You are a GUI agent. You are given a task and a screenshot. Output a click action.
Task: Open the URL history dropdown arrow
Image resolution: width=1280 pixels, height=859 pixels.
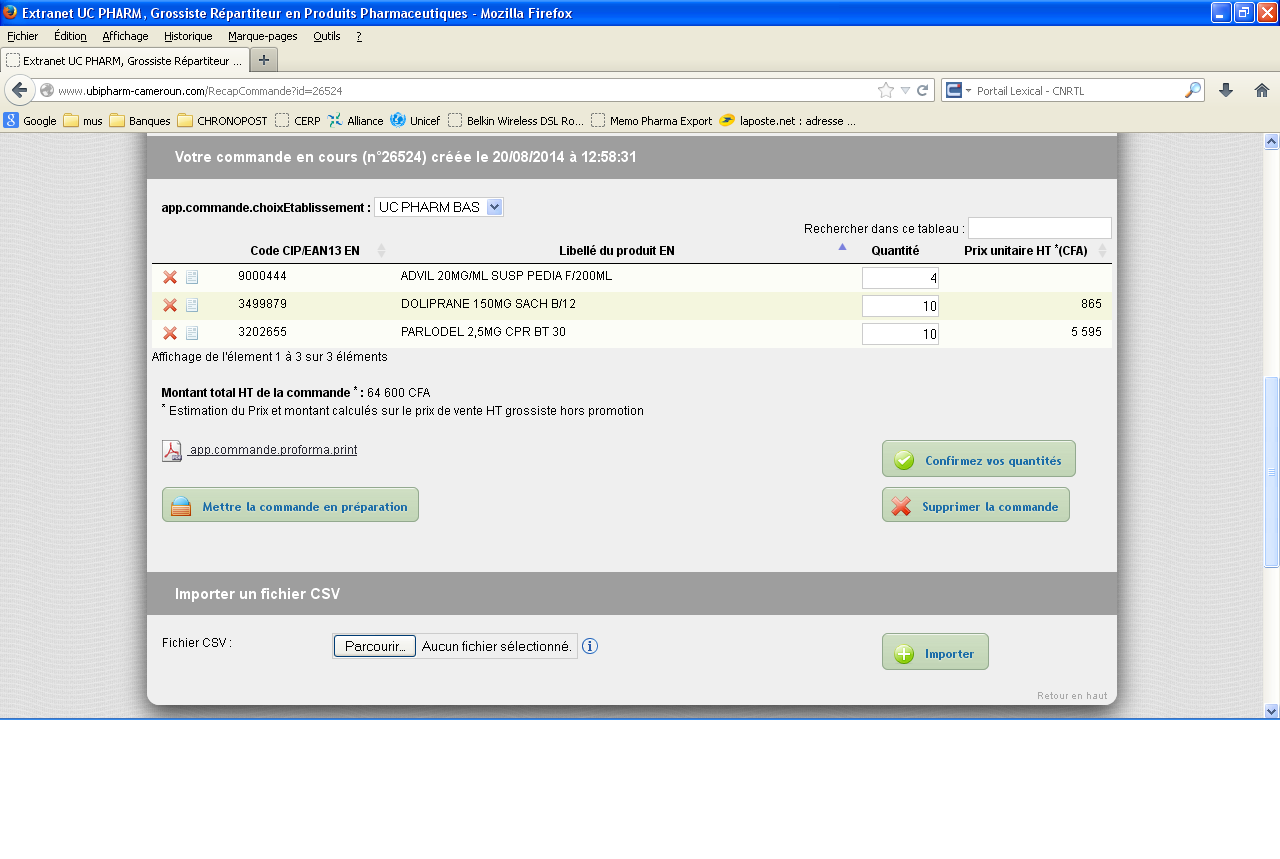point(905,90)
